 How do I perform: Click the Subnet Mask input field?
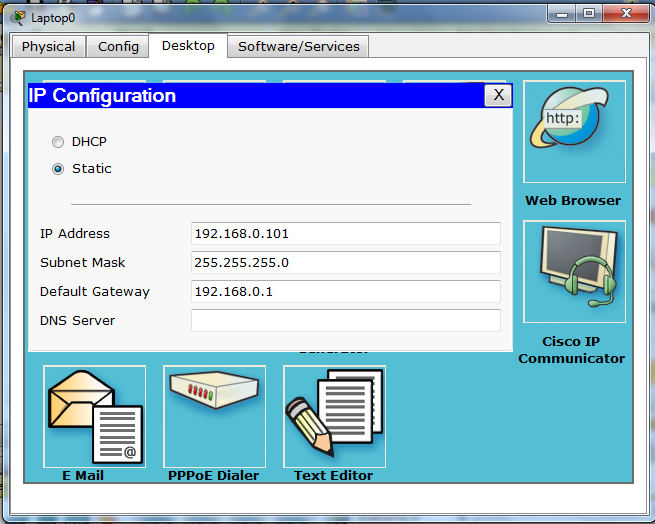[x=345, y=263]
